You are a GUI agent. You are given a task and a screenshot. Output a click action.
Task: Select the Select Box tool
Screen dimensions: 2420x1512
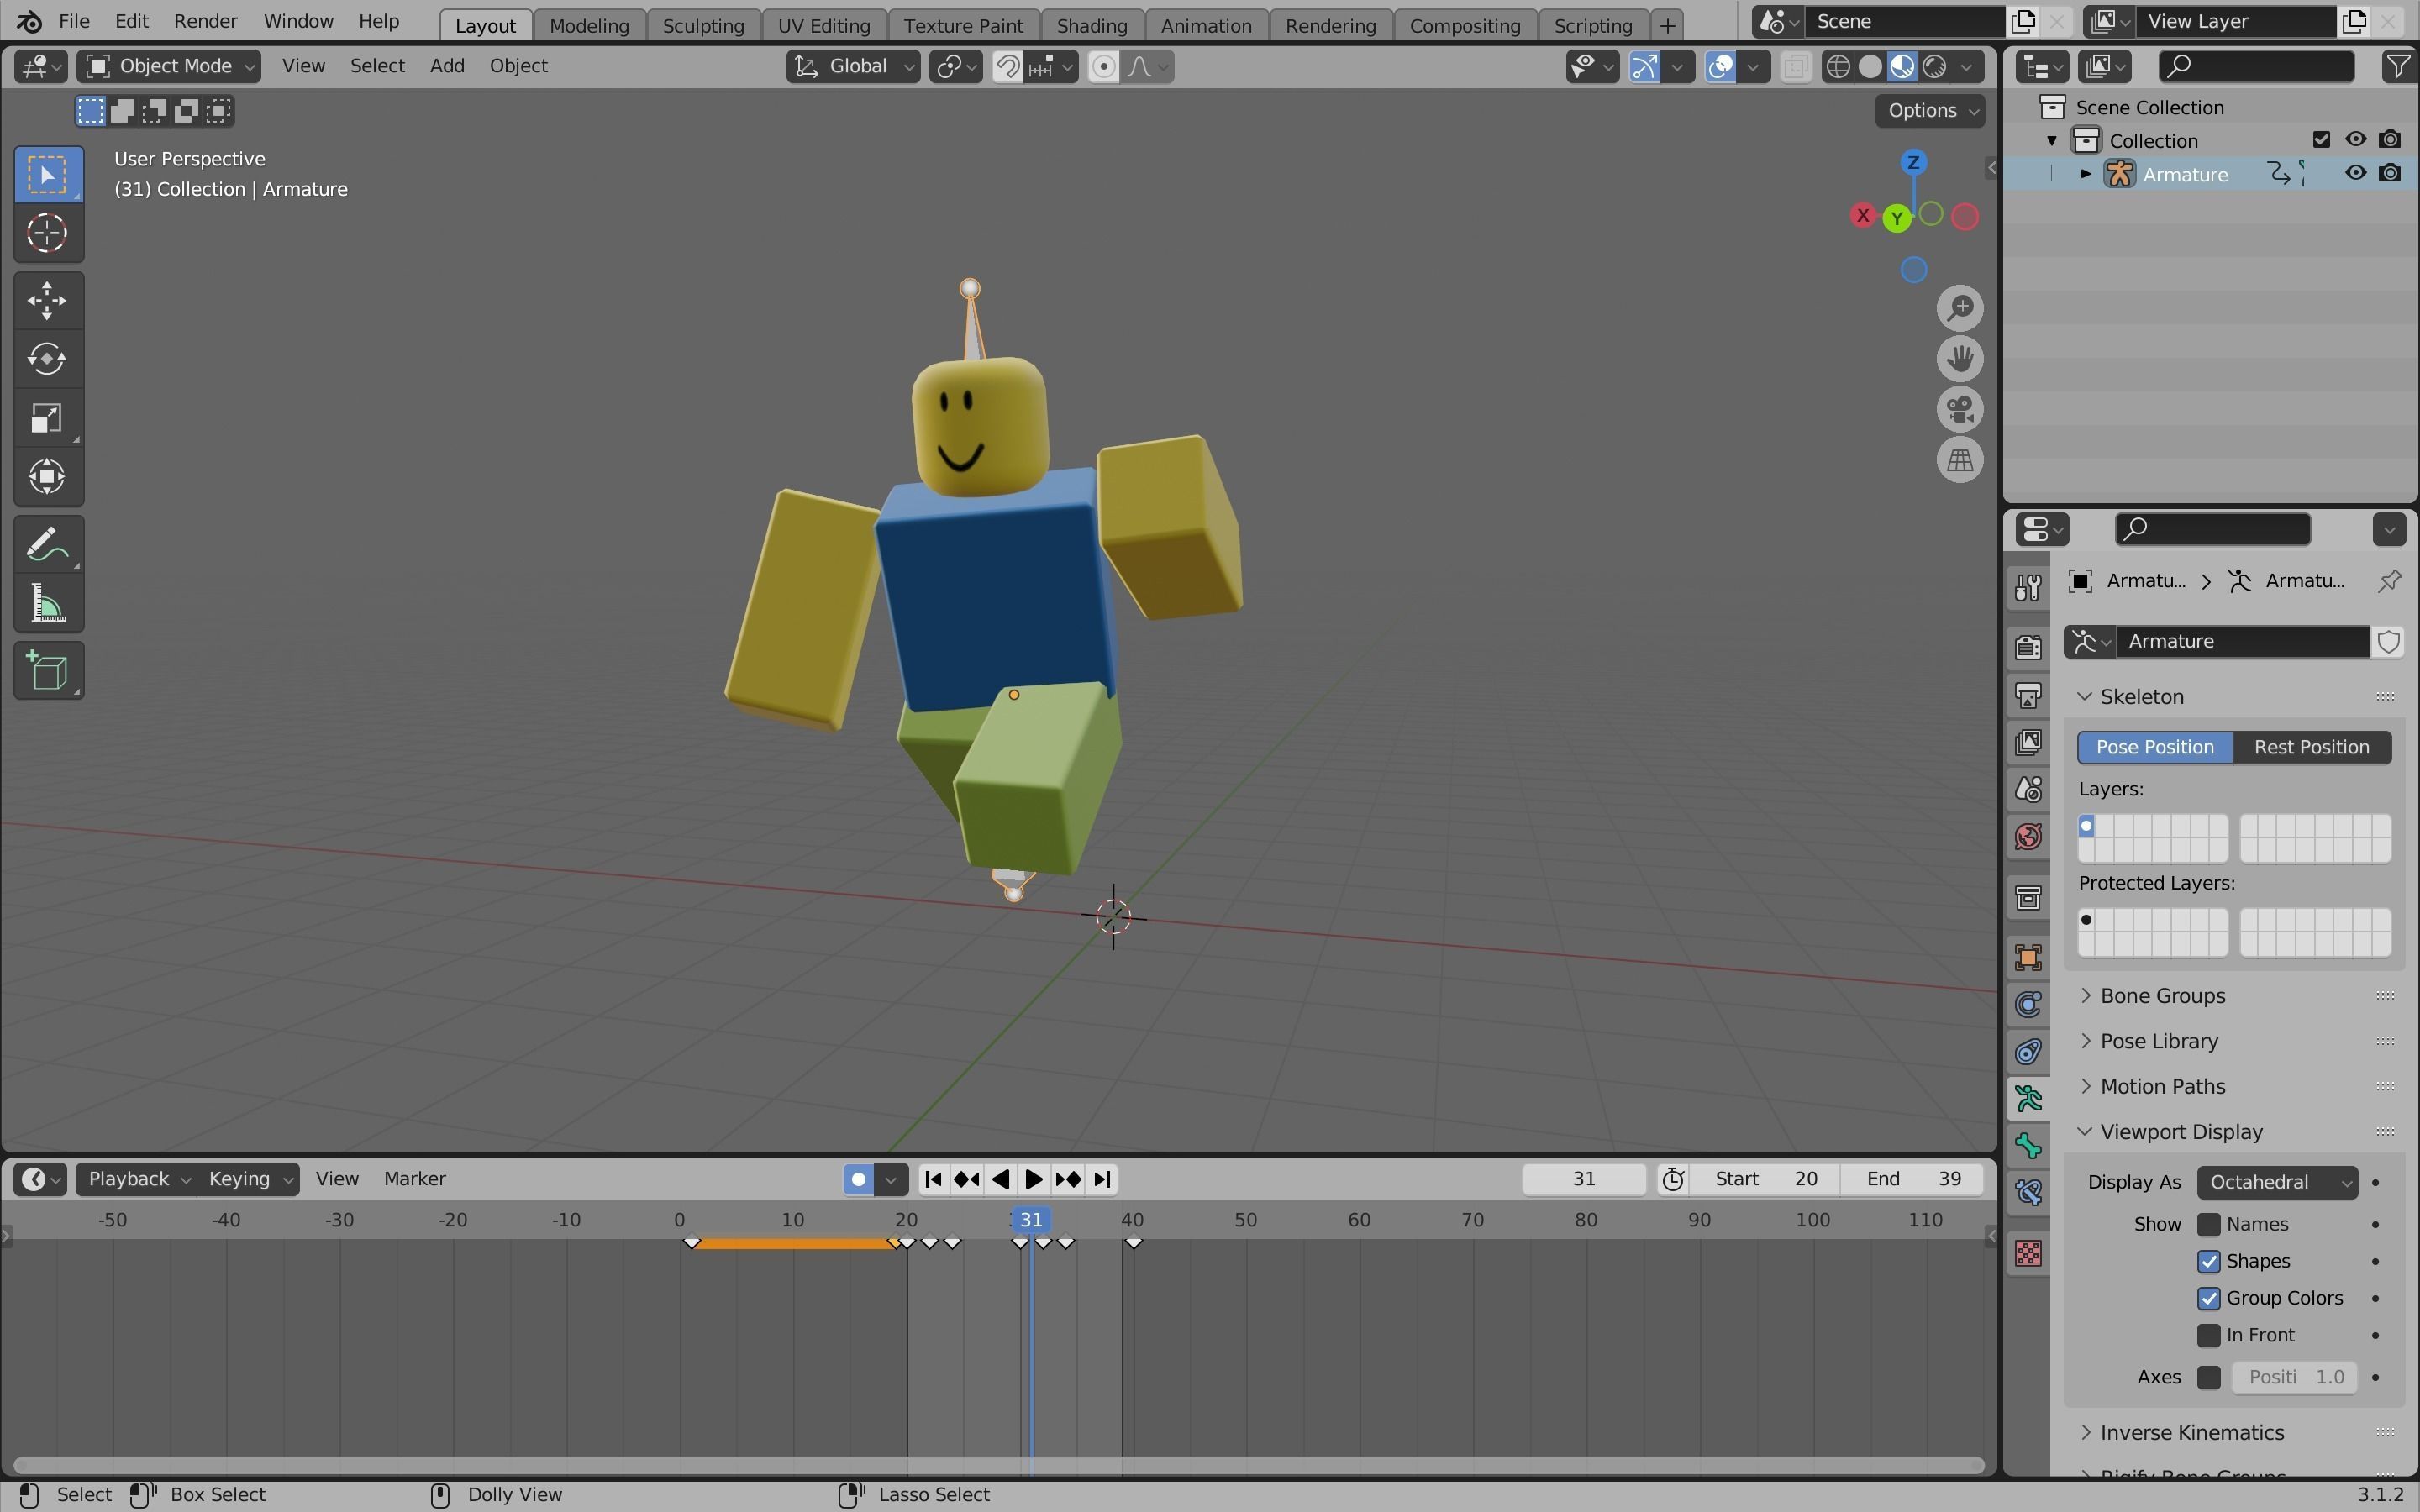[48, 175]
